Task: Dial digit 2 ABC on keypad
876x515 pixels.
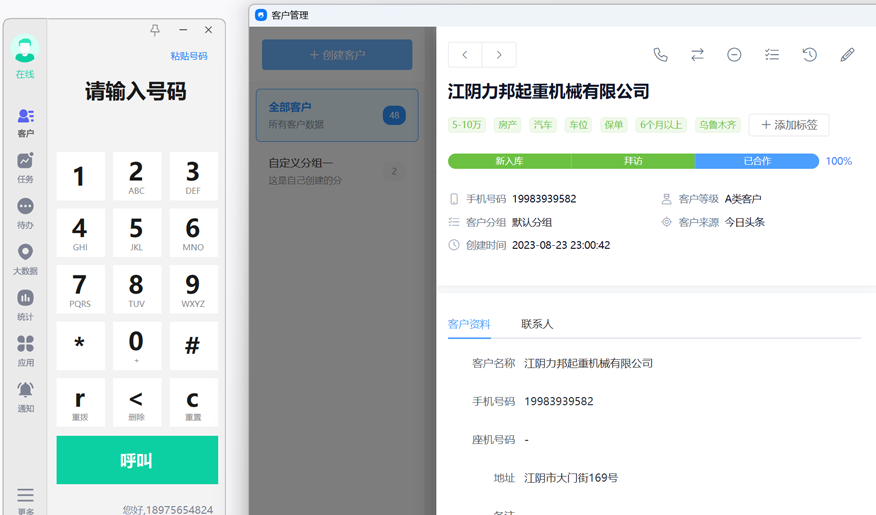Action: point(137,176)
